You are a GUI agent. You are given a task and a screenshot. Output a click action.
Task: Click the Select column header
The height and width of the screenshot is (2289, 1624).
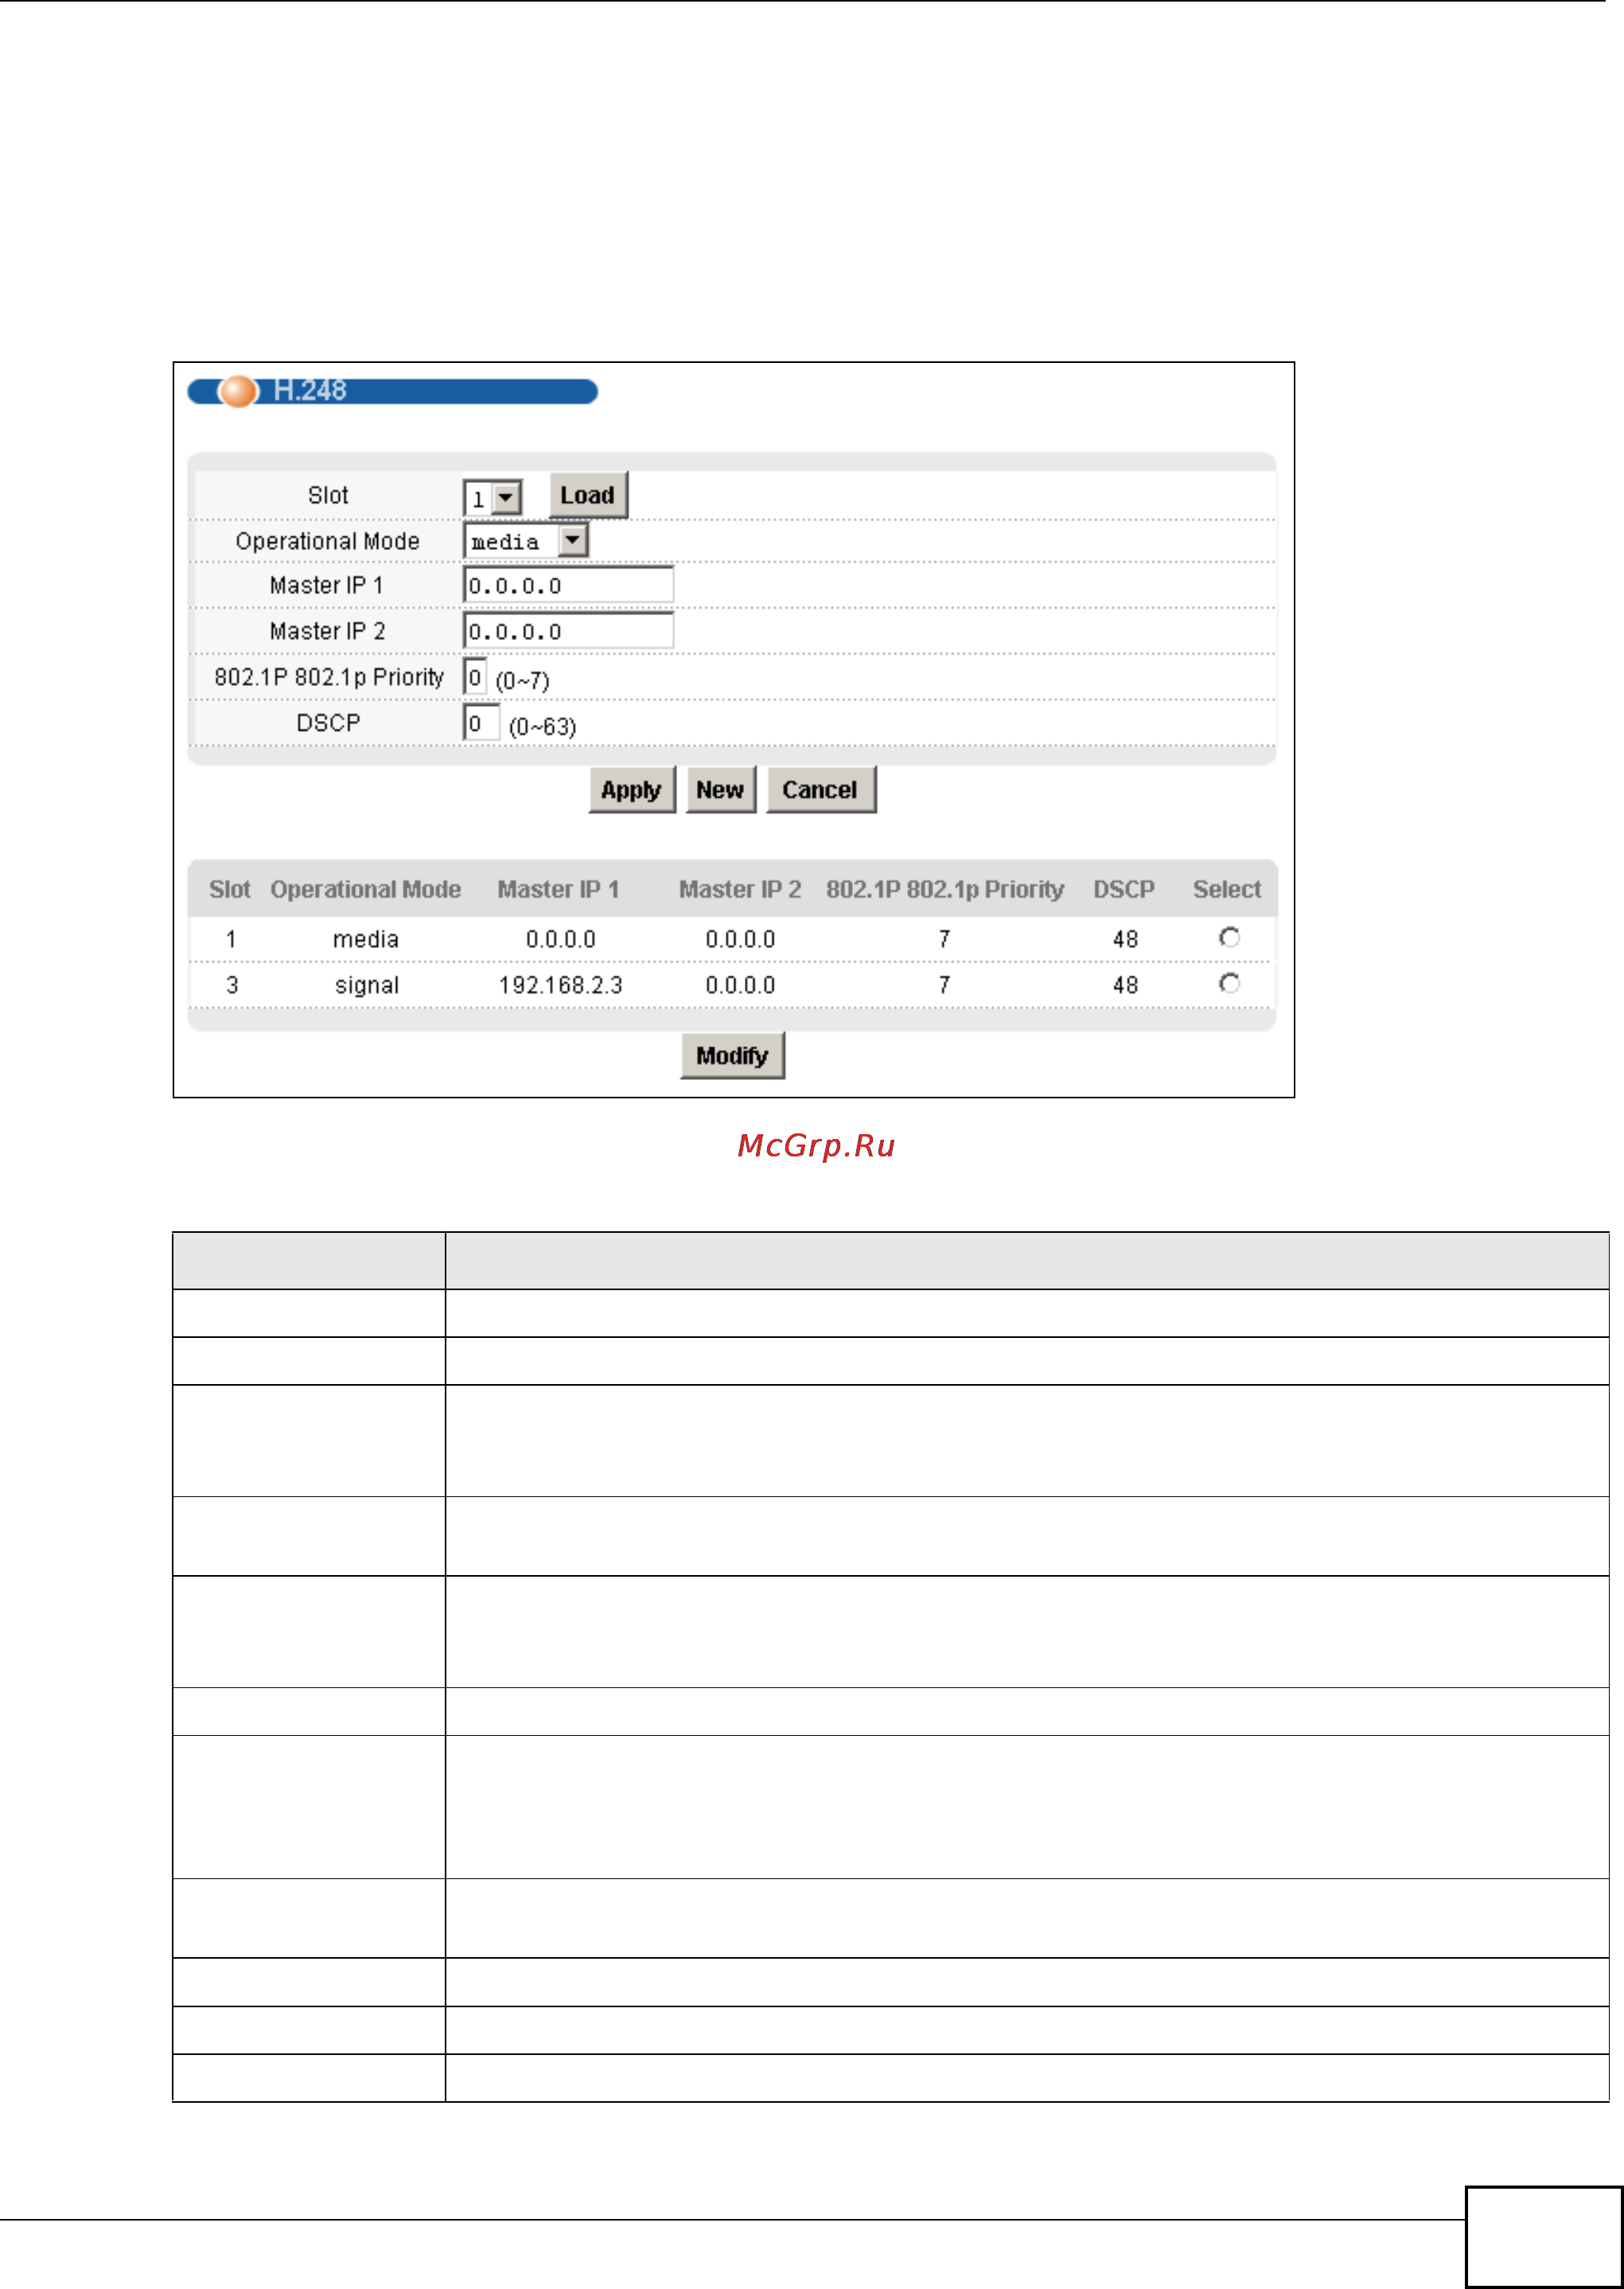click(1226, 889)
